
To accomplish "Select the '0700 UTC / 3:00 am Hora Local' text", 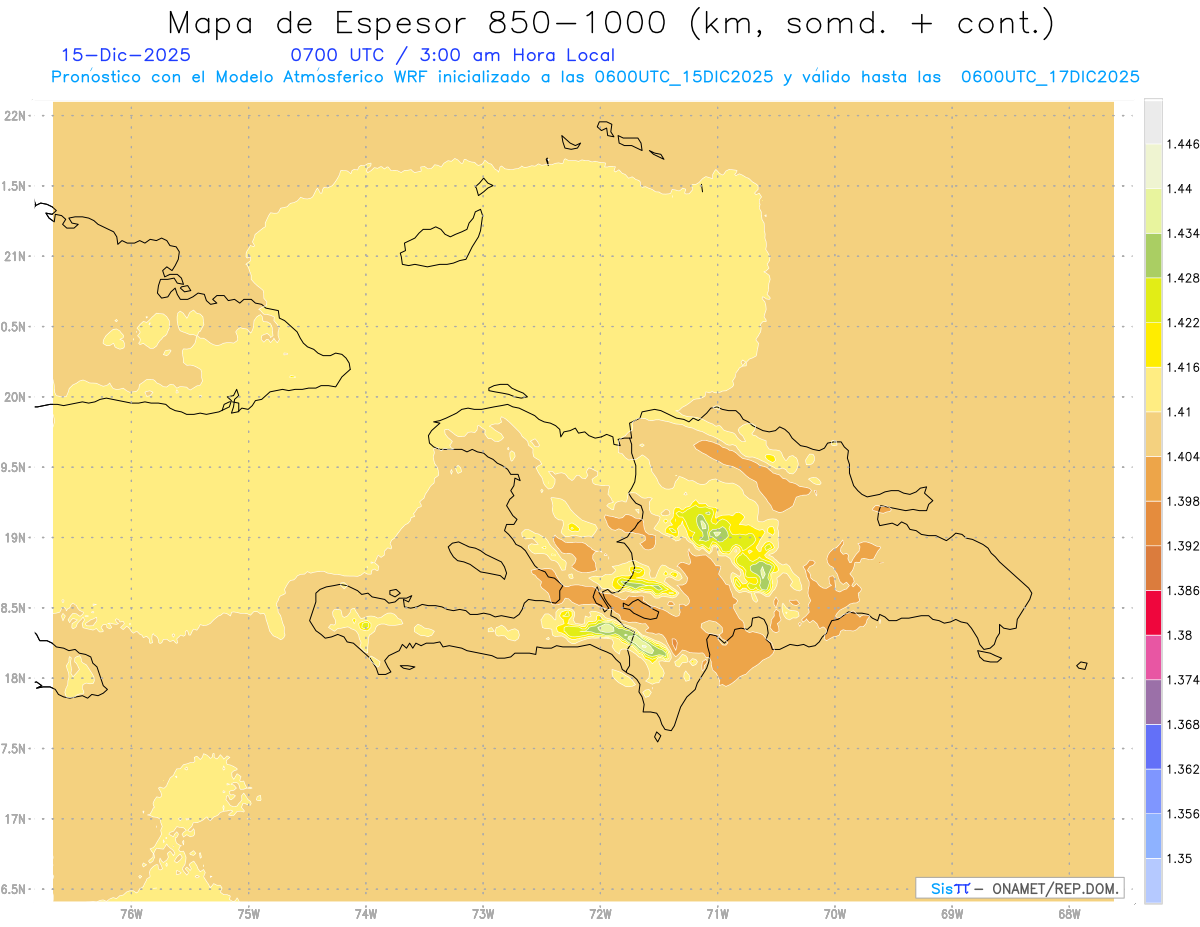I will click(x=452, y=56).
